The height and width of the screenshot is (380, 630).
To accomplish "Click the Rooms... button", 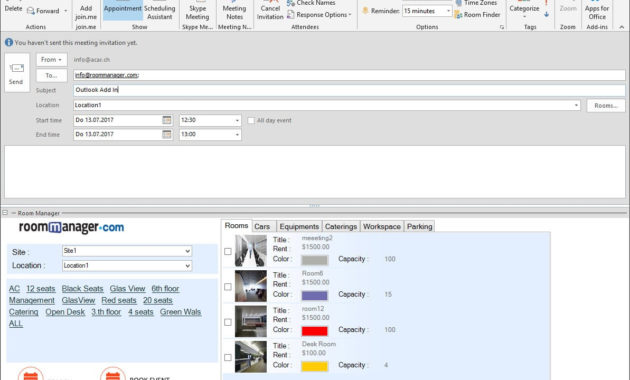I will coord(605,106).
